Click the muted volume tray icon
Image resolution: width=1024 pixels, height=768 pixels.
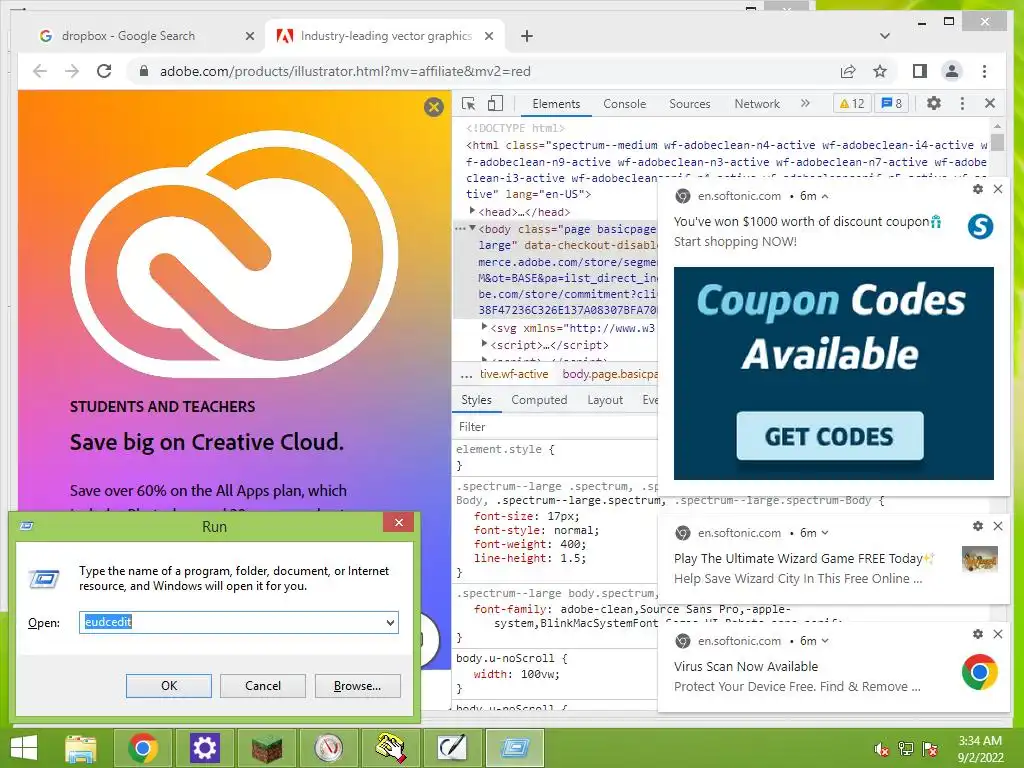[882, 749]
